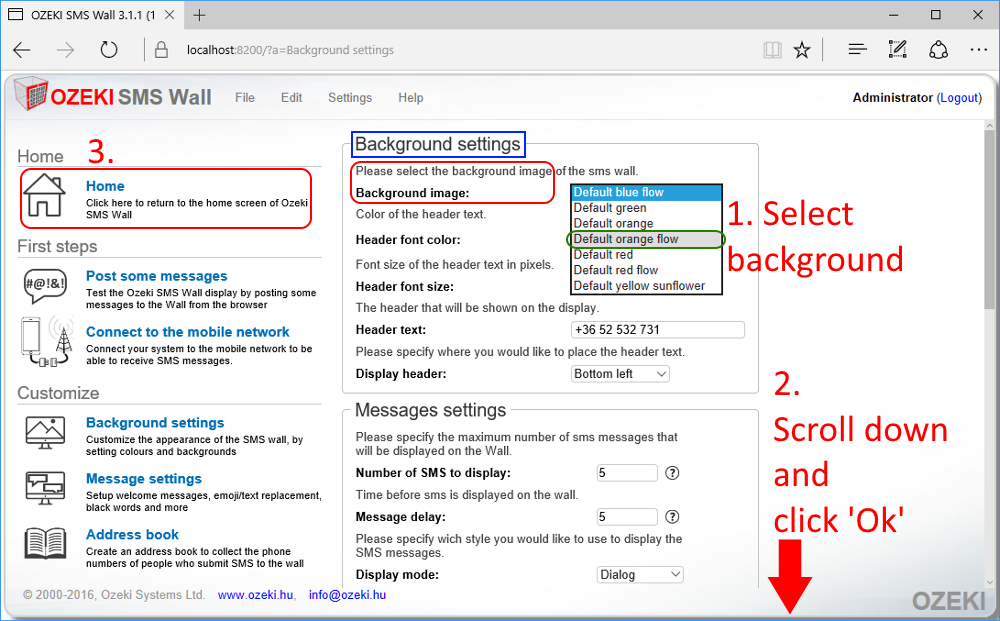Image resolution: width=1000 pixels, height=621 pixels.
Task: Click the Background settings monitor icon
Action: [x=45, y=433]
